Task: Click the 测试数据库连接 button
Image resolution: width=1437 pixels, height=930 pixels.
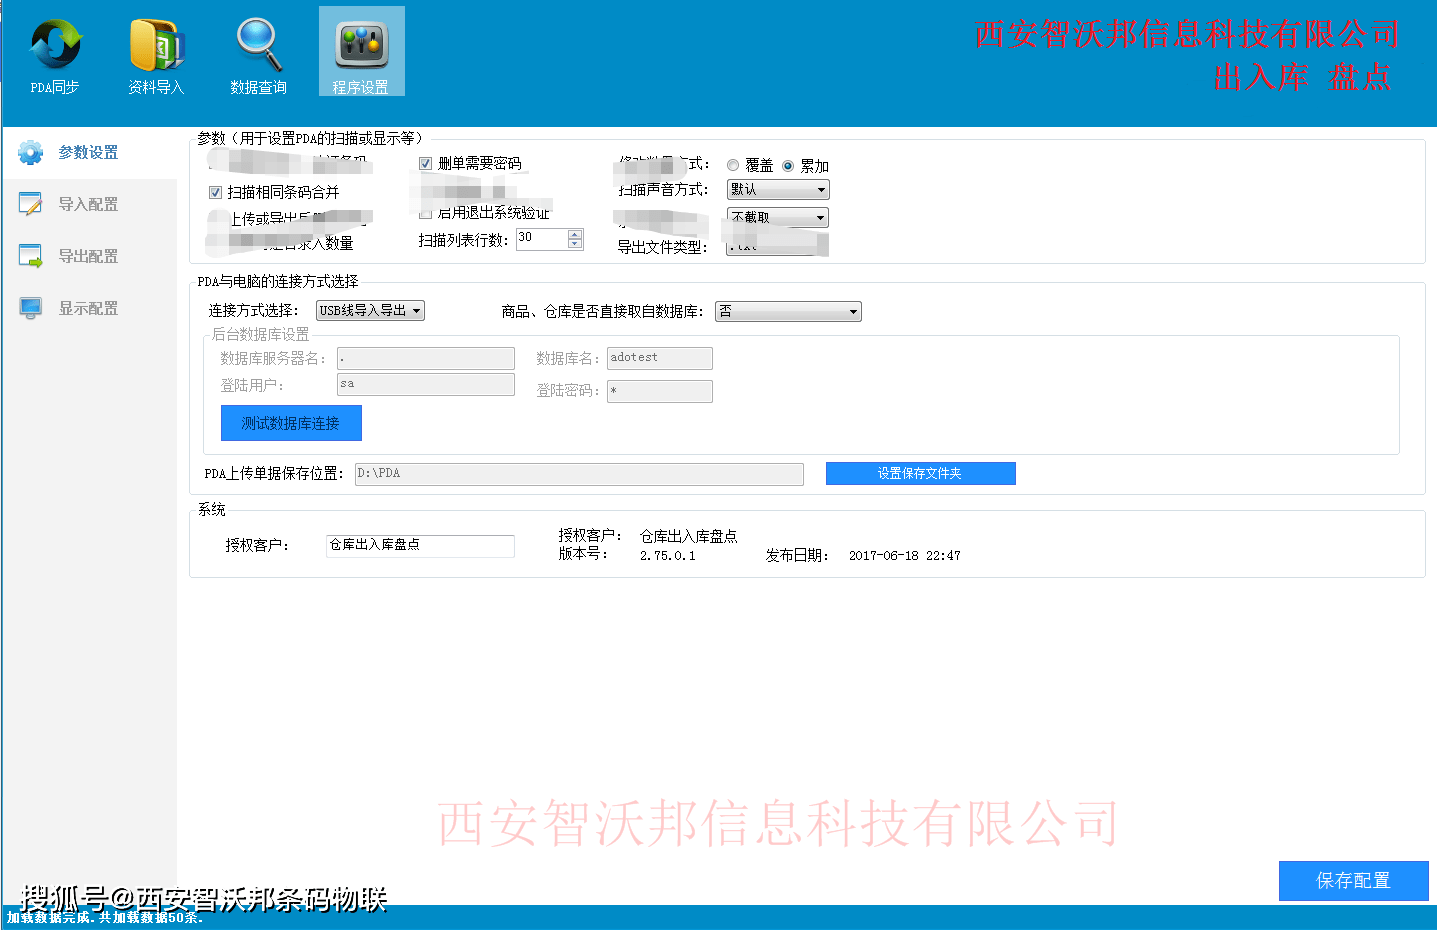Action: pyautogui.click(x=291, y=423)
